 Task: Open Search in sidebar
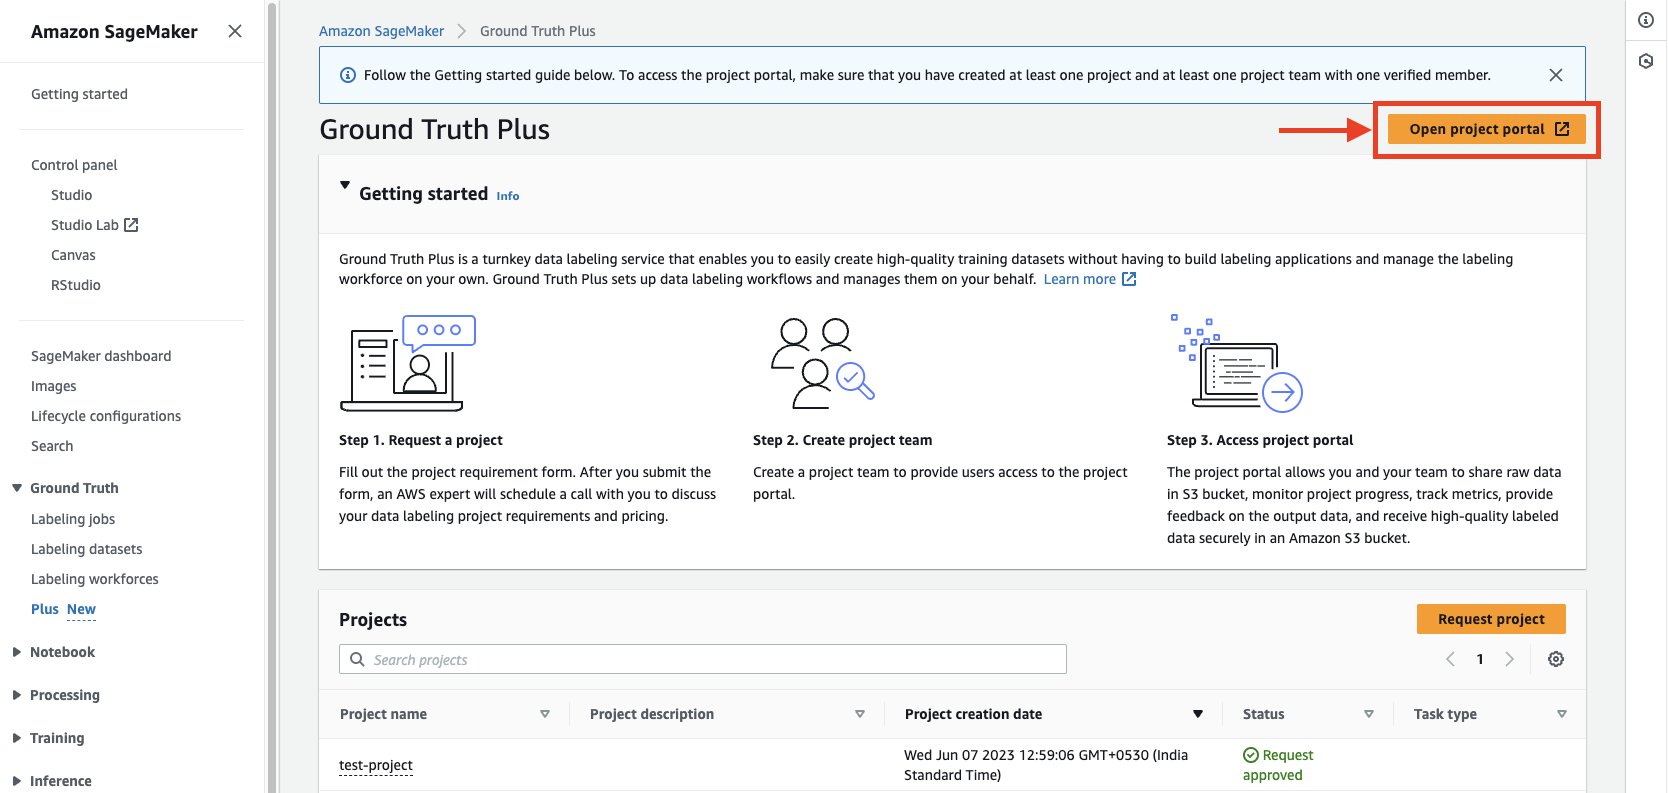52,446
